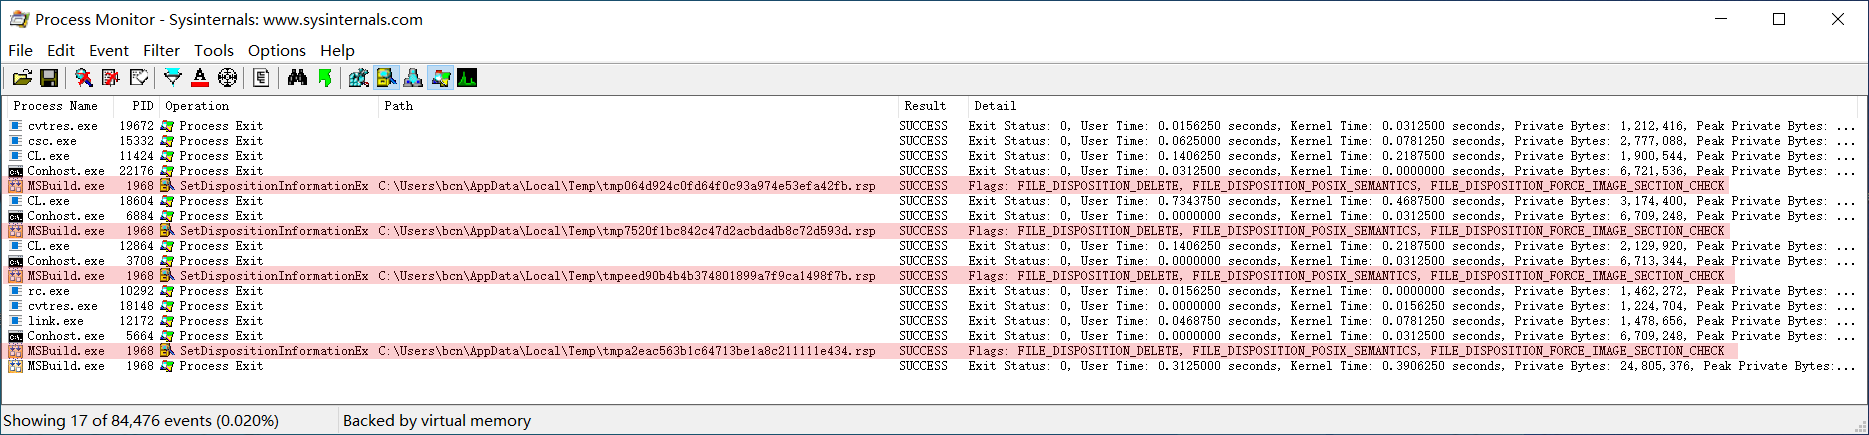This screenshot has height=435, width=1869.
Task: Jump to object green arrow icon
Action: [x=325, y=78]
